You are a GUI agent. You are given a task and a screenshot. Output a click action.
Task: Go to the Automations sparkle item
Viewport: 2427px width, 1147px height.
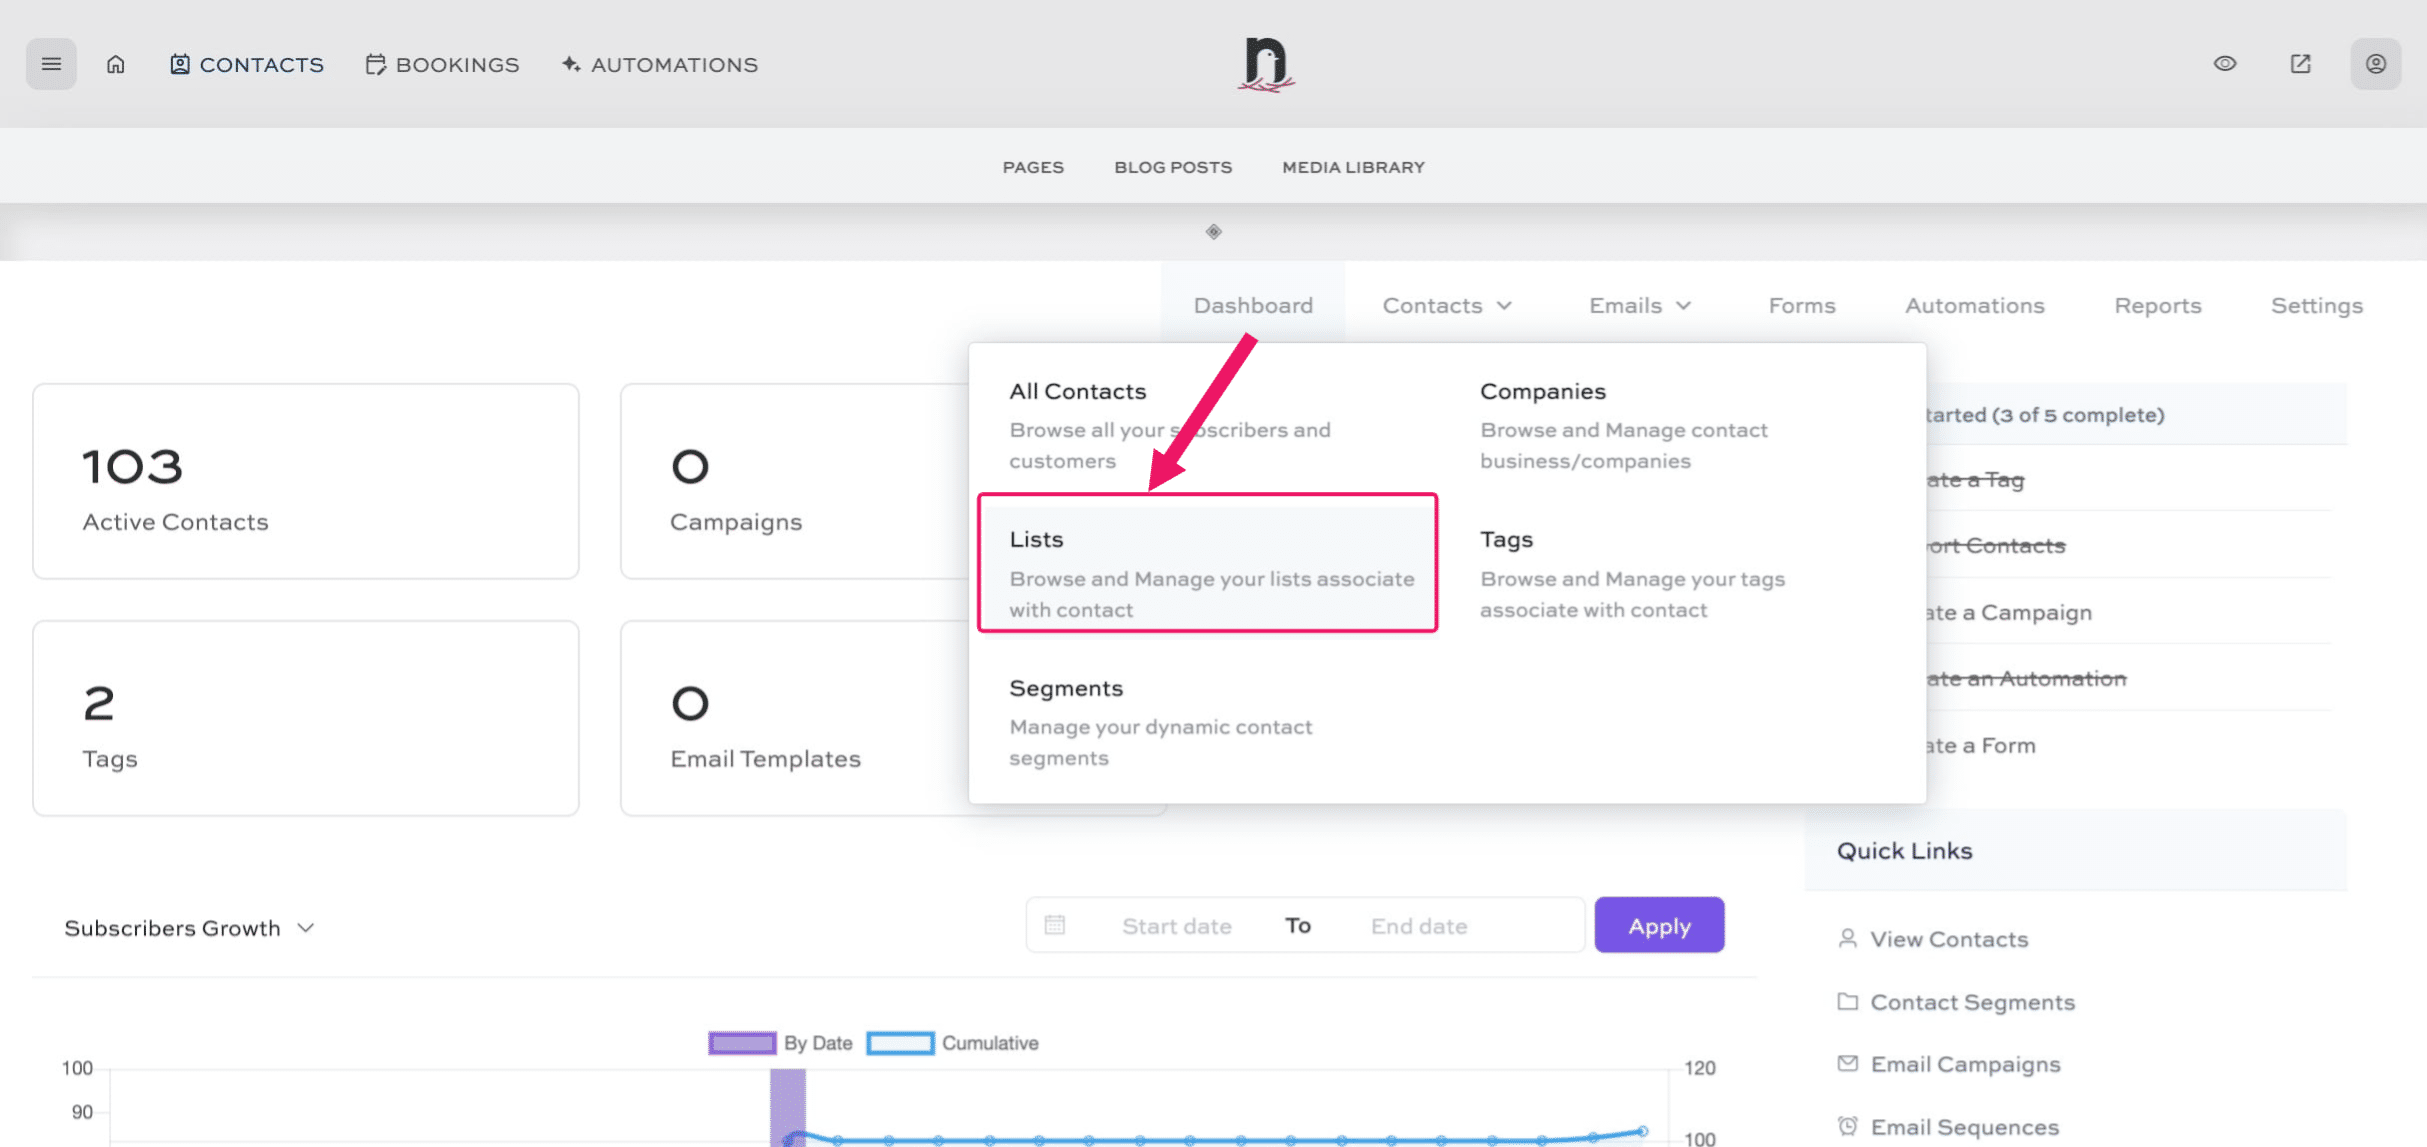tap(660, 64)
